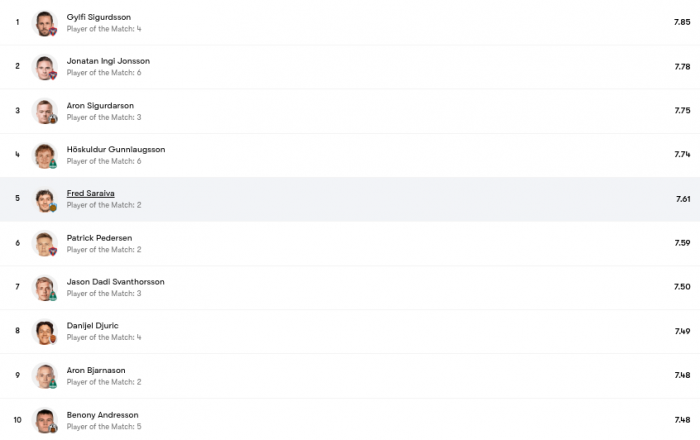Viewport: 700px width, 440px height.
Task: Click the team badge on Höskuldur Gunnlaugsson's photo
Action: point(53,164)
